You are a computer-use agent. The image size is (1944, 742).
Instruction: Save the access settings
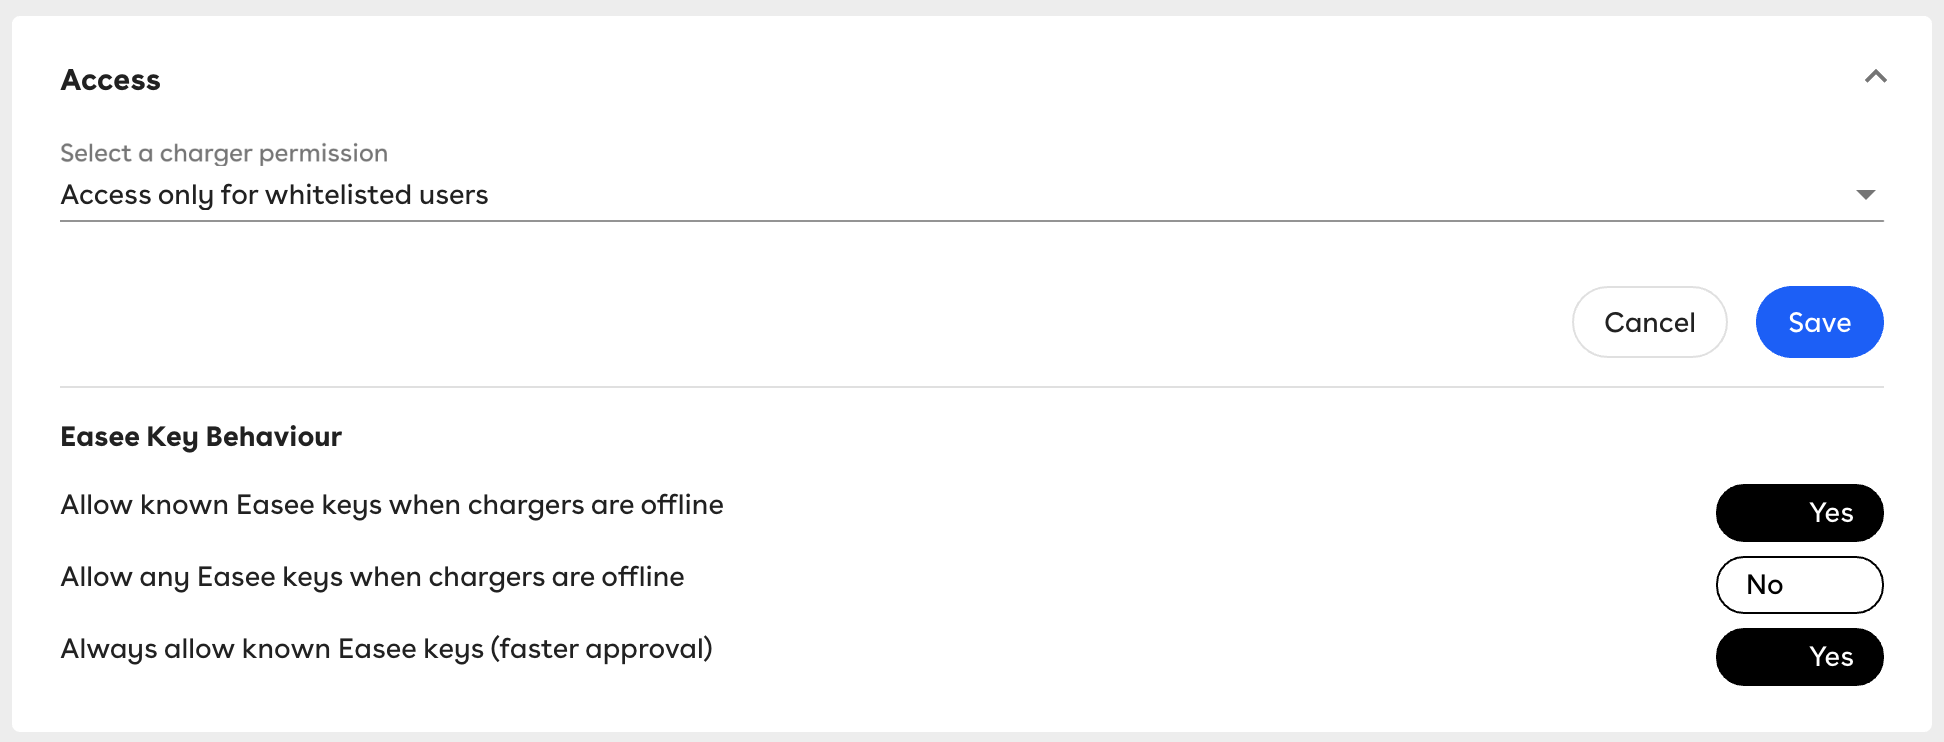click(1819, 322)
